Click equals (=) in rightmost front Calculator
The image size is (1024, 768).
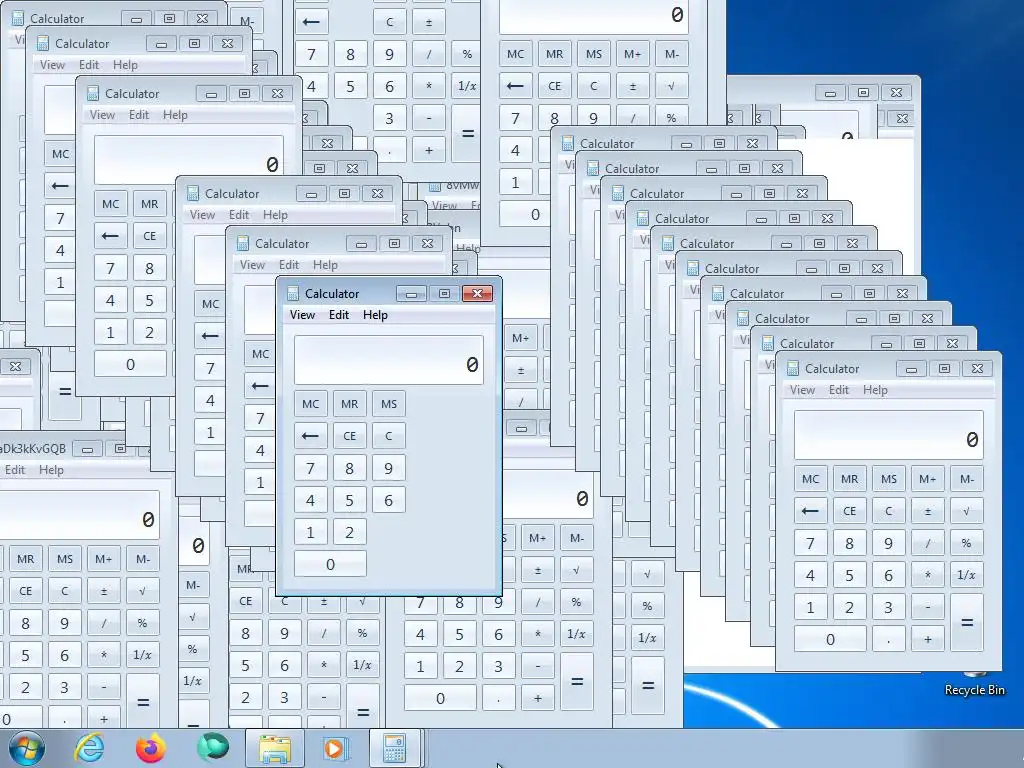click(x=967, y=623)
